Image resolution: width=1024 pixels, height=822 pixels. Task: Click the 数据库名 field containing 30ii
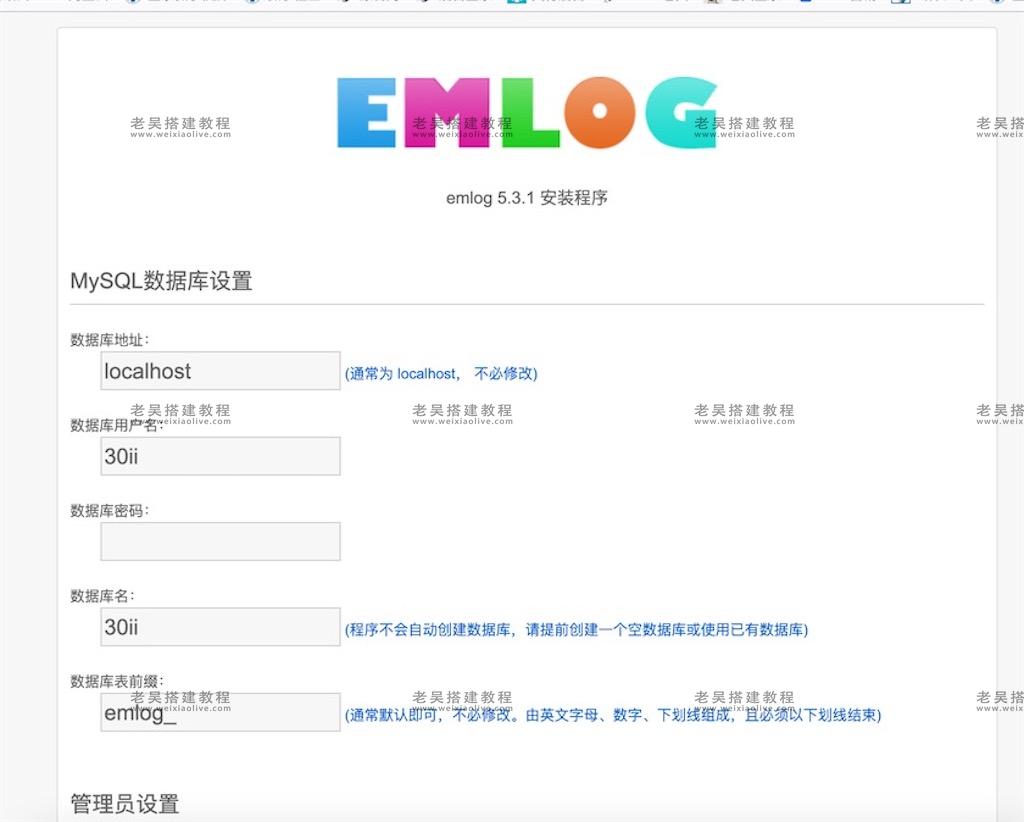click(220, 626)
